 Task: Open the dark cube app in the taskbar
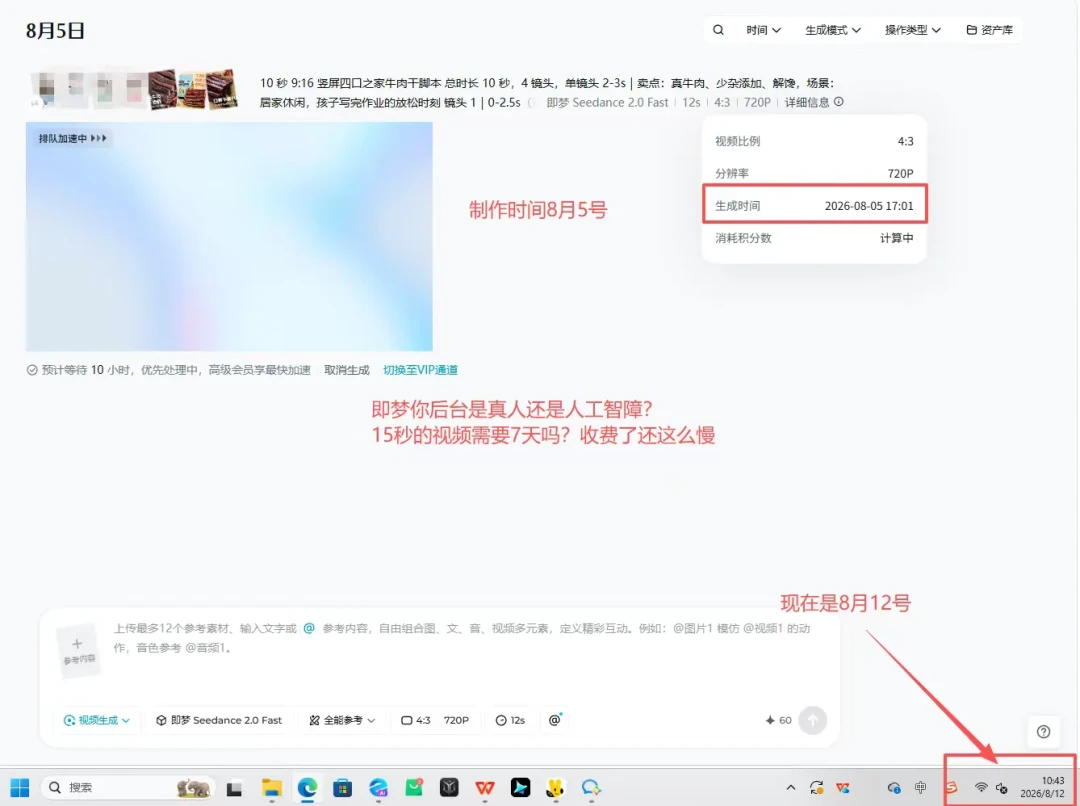tap(449, 787)
